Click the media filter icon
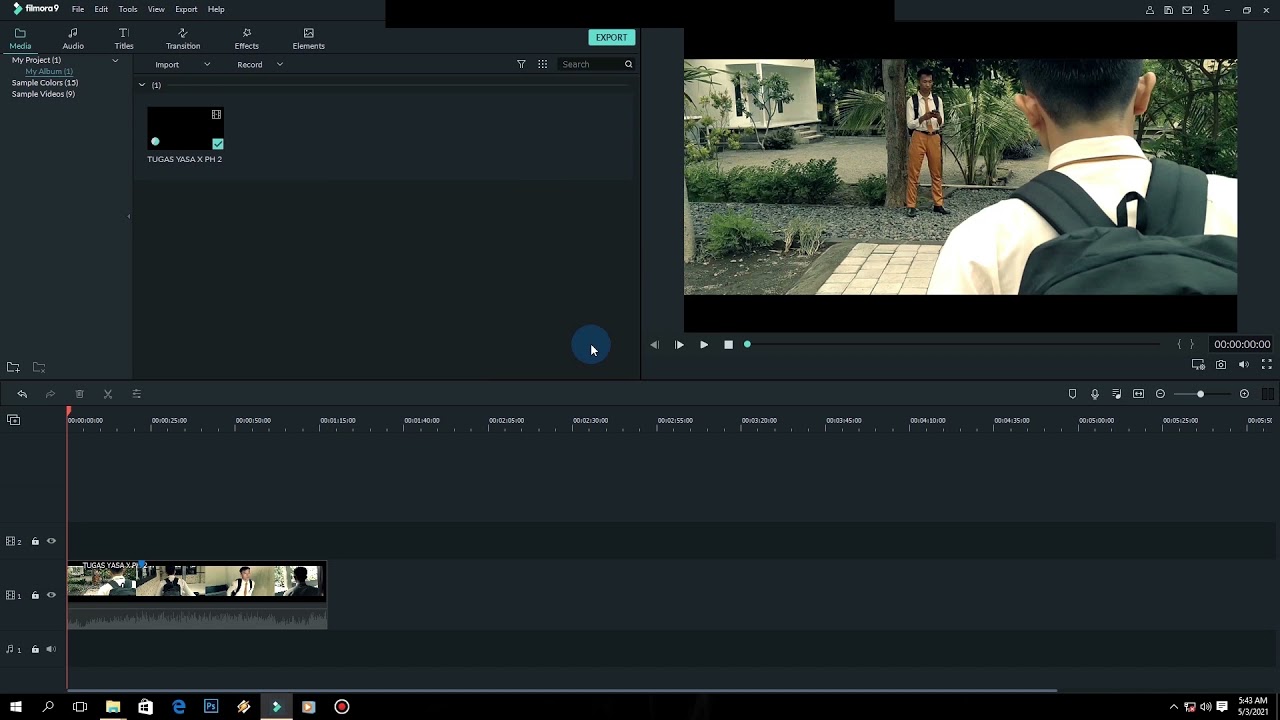This screenshot has height=720, width=1280. click(x=521, y=64)
